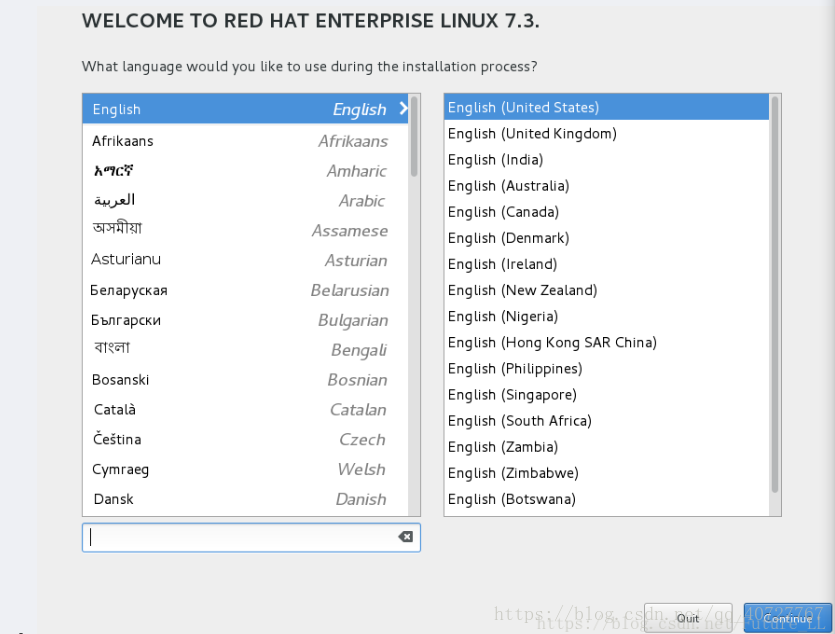This screenshot has height=634, width=835.
Task: Select Dansk language
Action: pyautogui.click(x=245, y=499)
